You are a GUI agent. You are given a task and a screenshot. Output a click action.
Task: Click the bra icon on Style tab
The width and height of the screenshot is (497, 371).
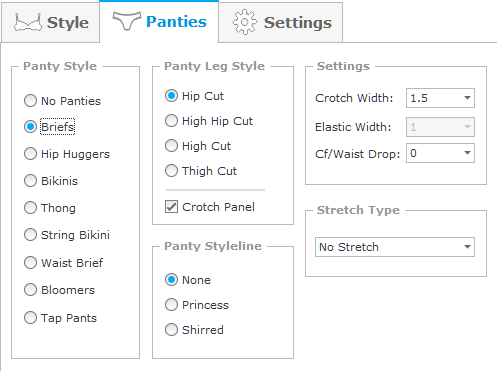tap(28, 23)
